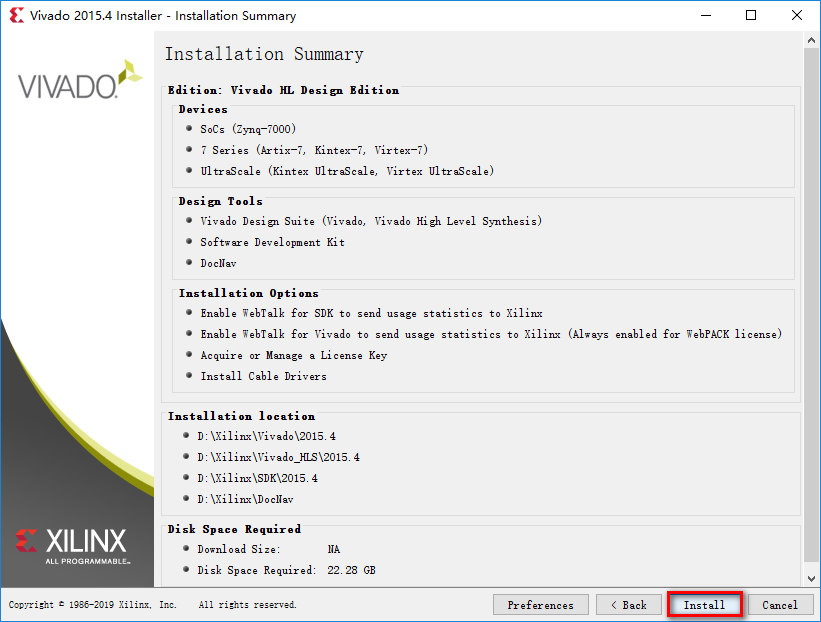Click the path D:\Xilinx\Vivado_HLS\2015.4

click(x=279, y=458)
